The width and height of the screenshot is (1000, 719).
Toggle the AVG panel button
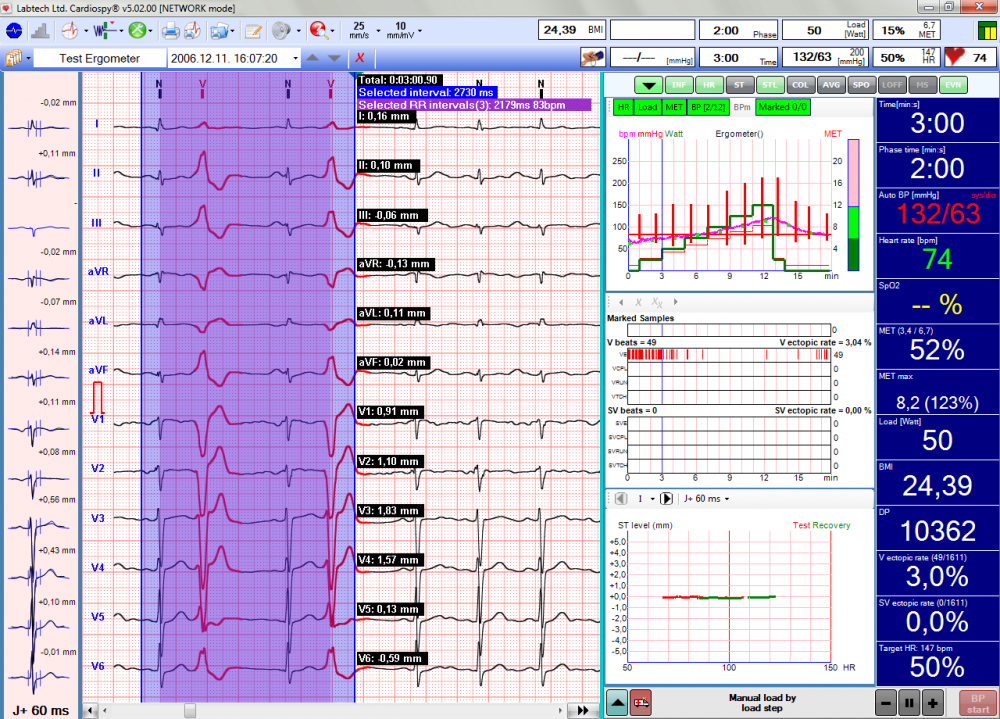click(x=832, y=84)
